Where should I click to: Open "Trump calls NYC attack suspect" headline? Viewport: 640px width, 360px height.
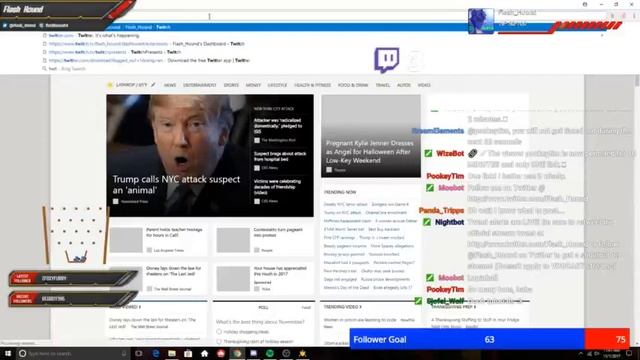(x=176, y=184)
